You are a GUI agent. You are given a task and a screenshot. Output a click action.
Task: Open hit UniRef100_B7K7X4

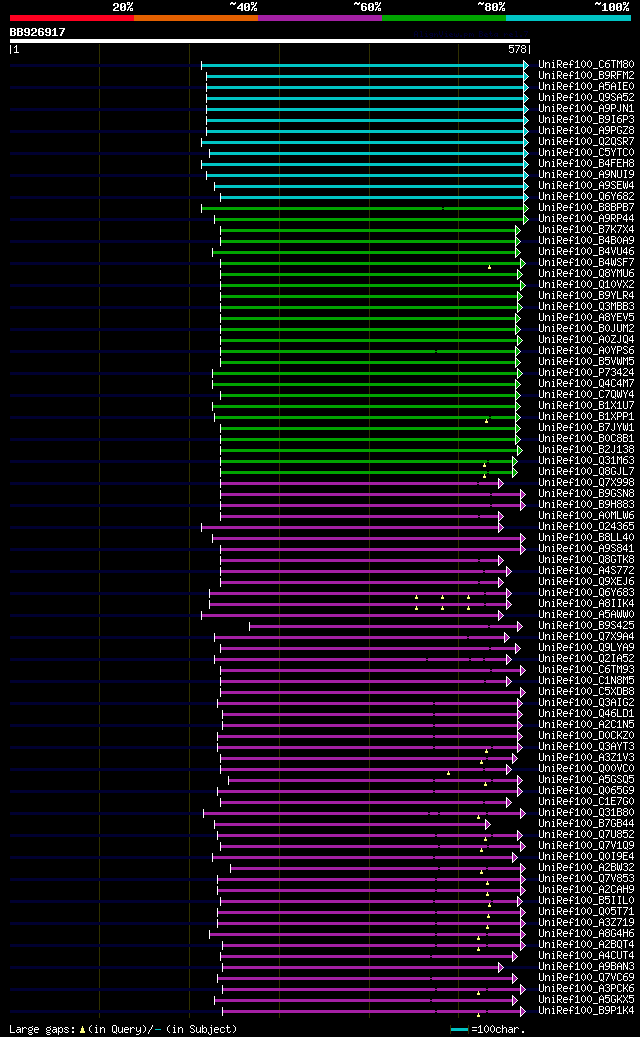pyautogui.click(x=586, y=229)
